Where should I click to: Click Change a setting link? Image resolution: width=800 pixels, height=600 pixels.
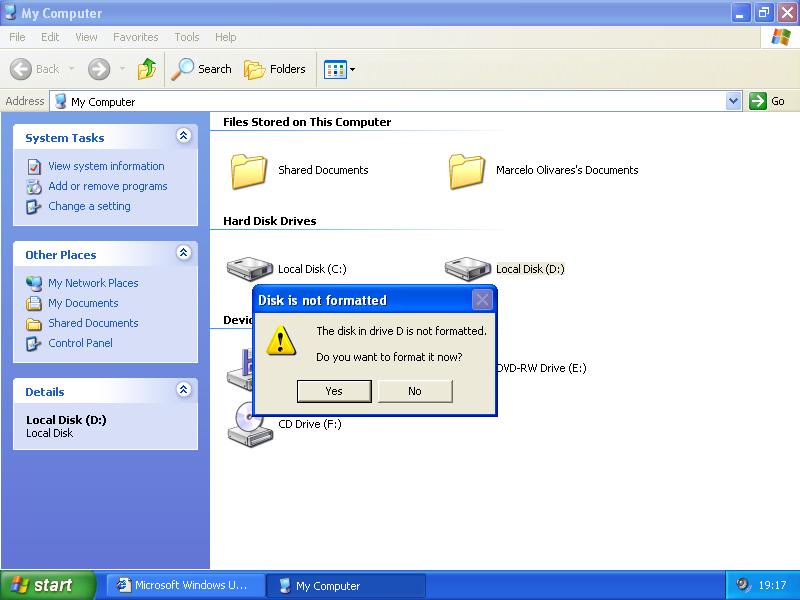tap(89, 206)
